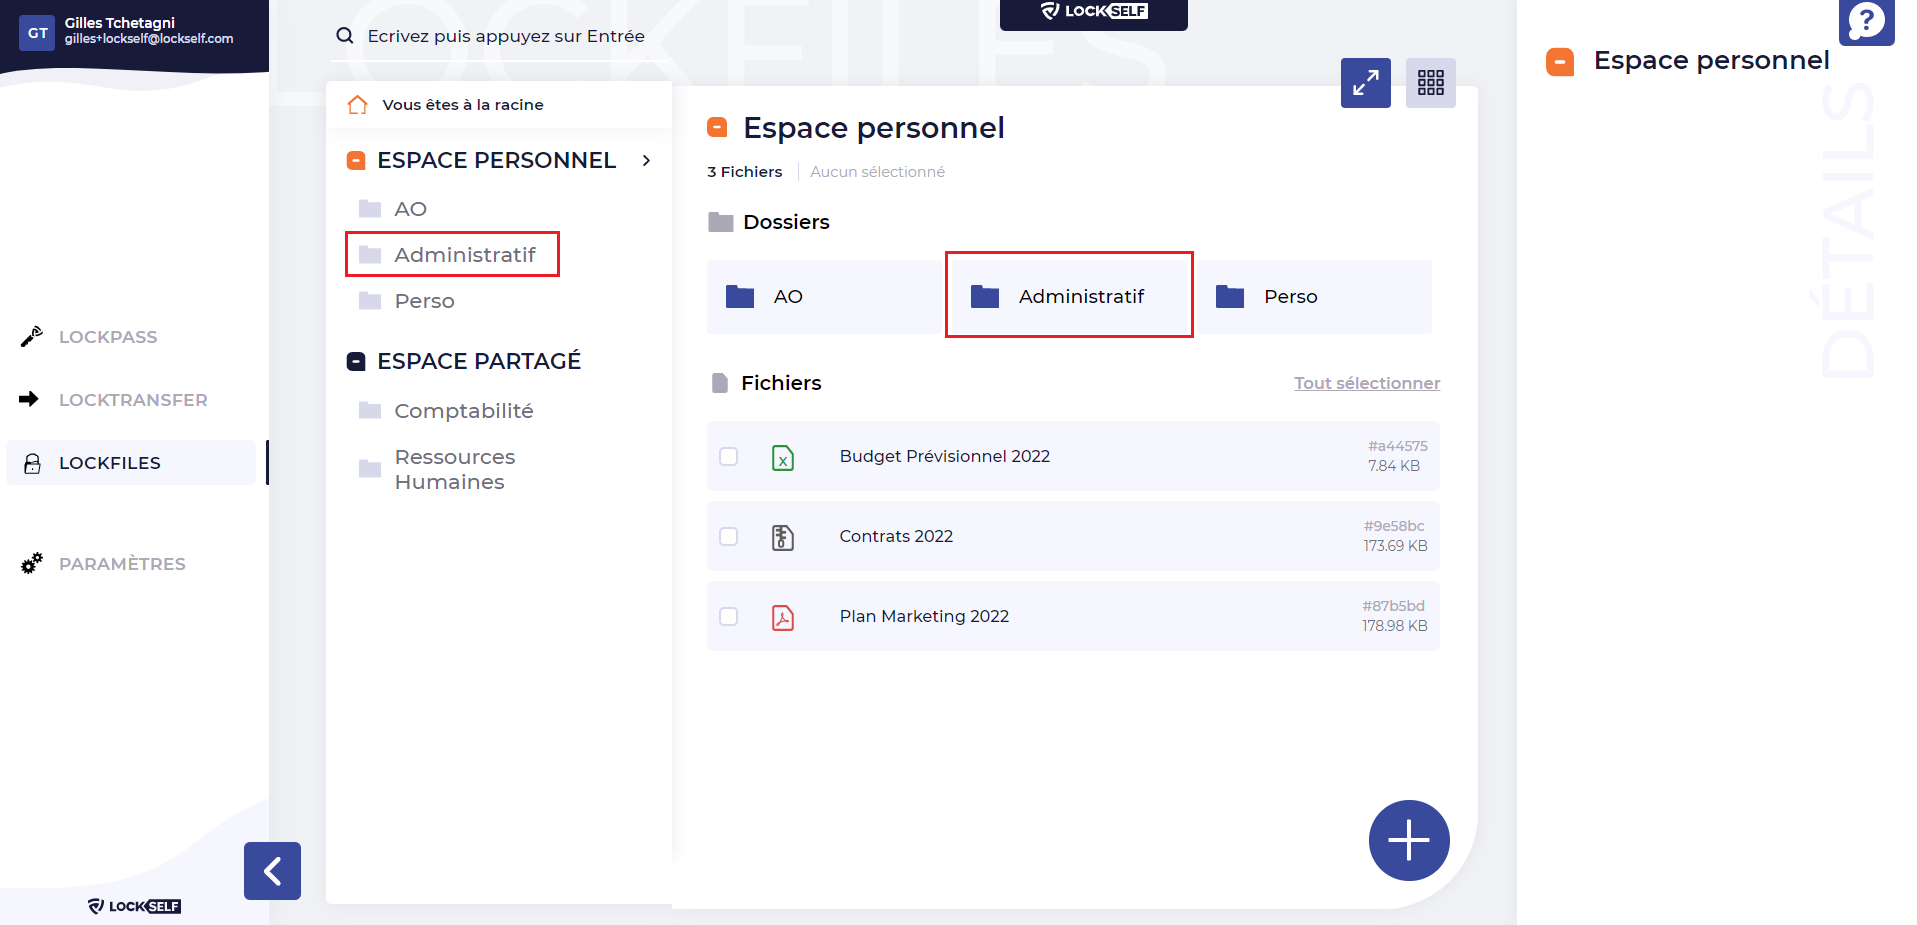Open the help question mark icon
Viewport: 1917px width, 925px height.
click(x=1866, y=21)
